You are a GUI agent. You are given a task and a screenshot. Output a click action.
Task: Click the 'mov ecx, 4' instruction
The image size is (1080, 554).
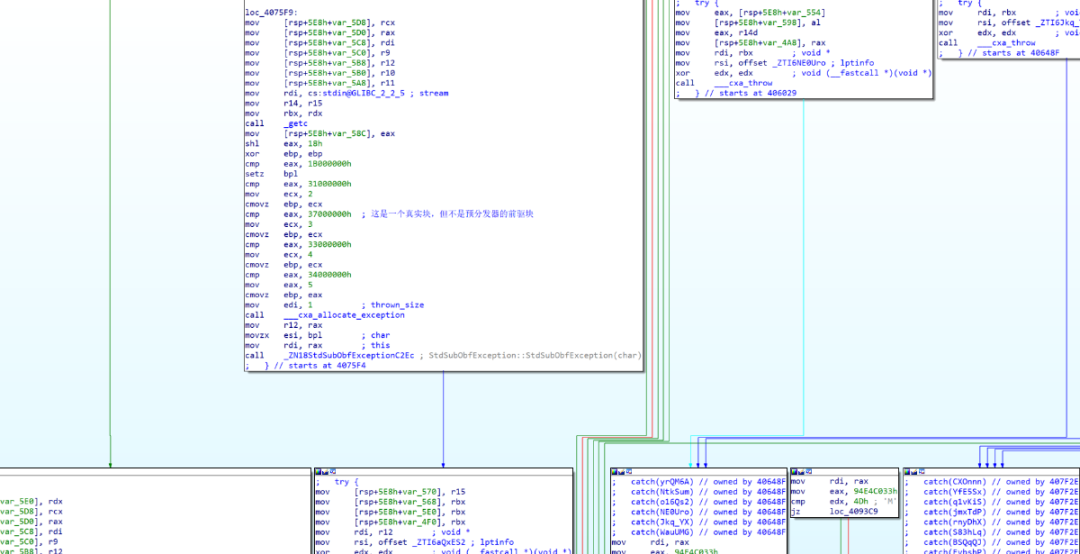(279, 254)
